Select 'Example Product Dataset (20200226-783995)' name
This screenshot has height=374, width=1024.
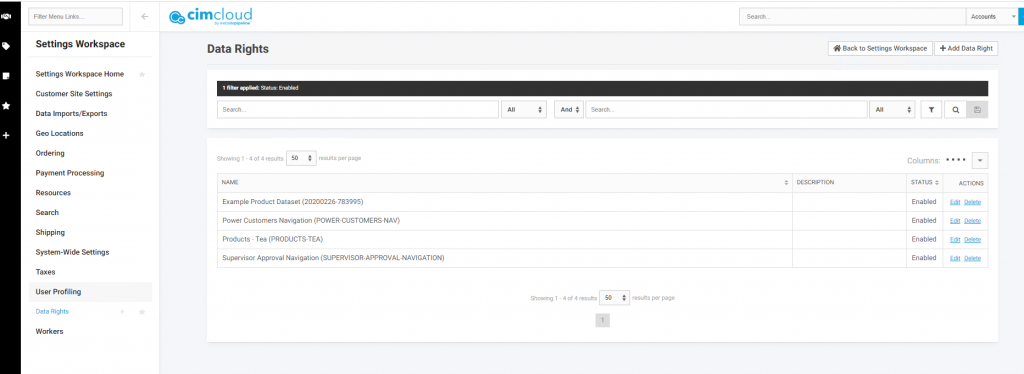point(293,202)
